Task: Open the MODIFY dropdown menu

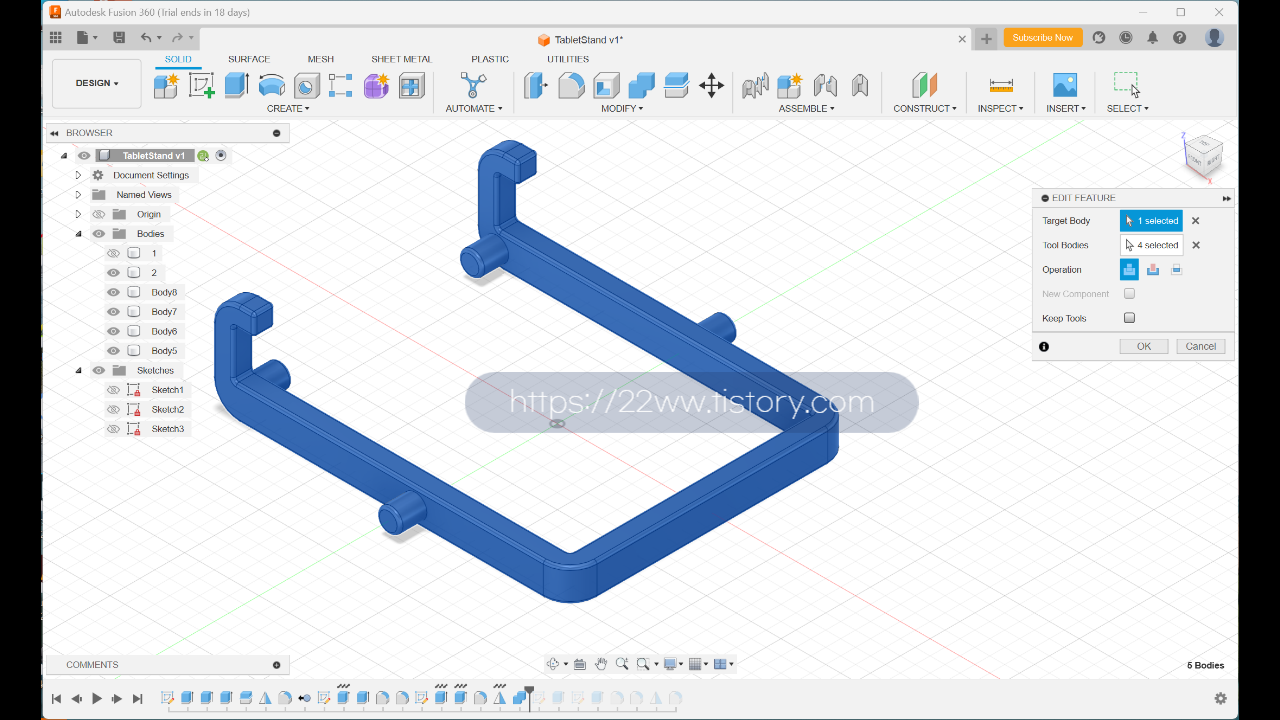Action: click(x=622, y=108)
